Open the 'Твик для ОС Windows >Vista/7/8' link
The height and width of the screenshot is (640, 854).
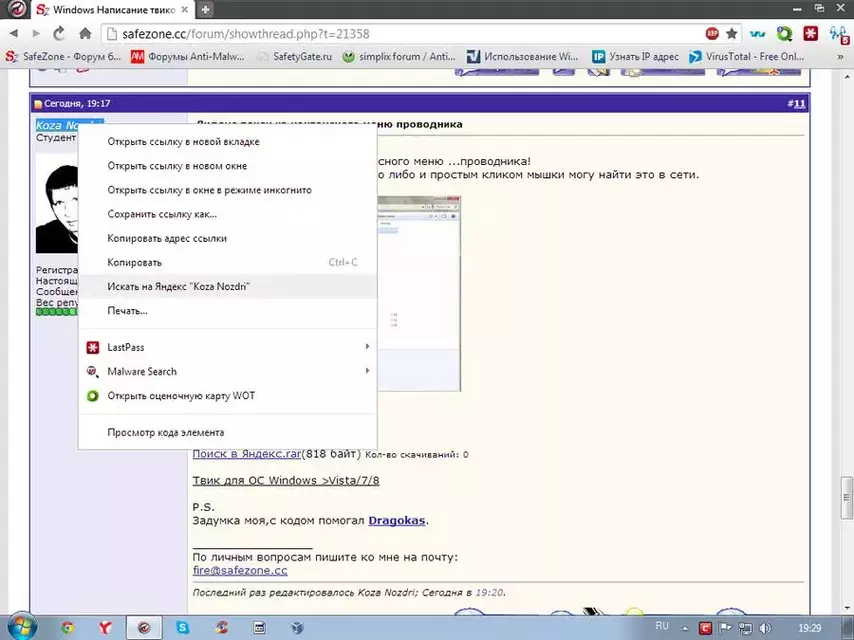[286, 480]
